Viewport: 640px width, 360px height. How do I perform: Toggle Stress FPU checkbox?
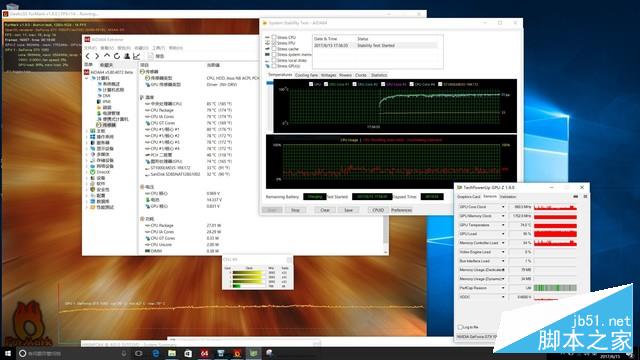tap(274, 43)
